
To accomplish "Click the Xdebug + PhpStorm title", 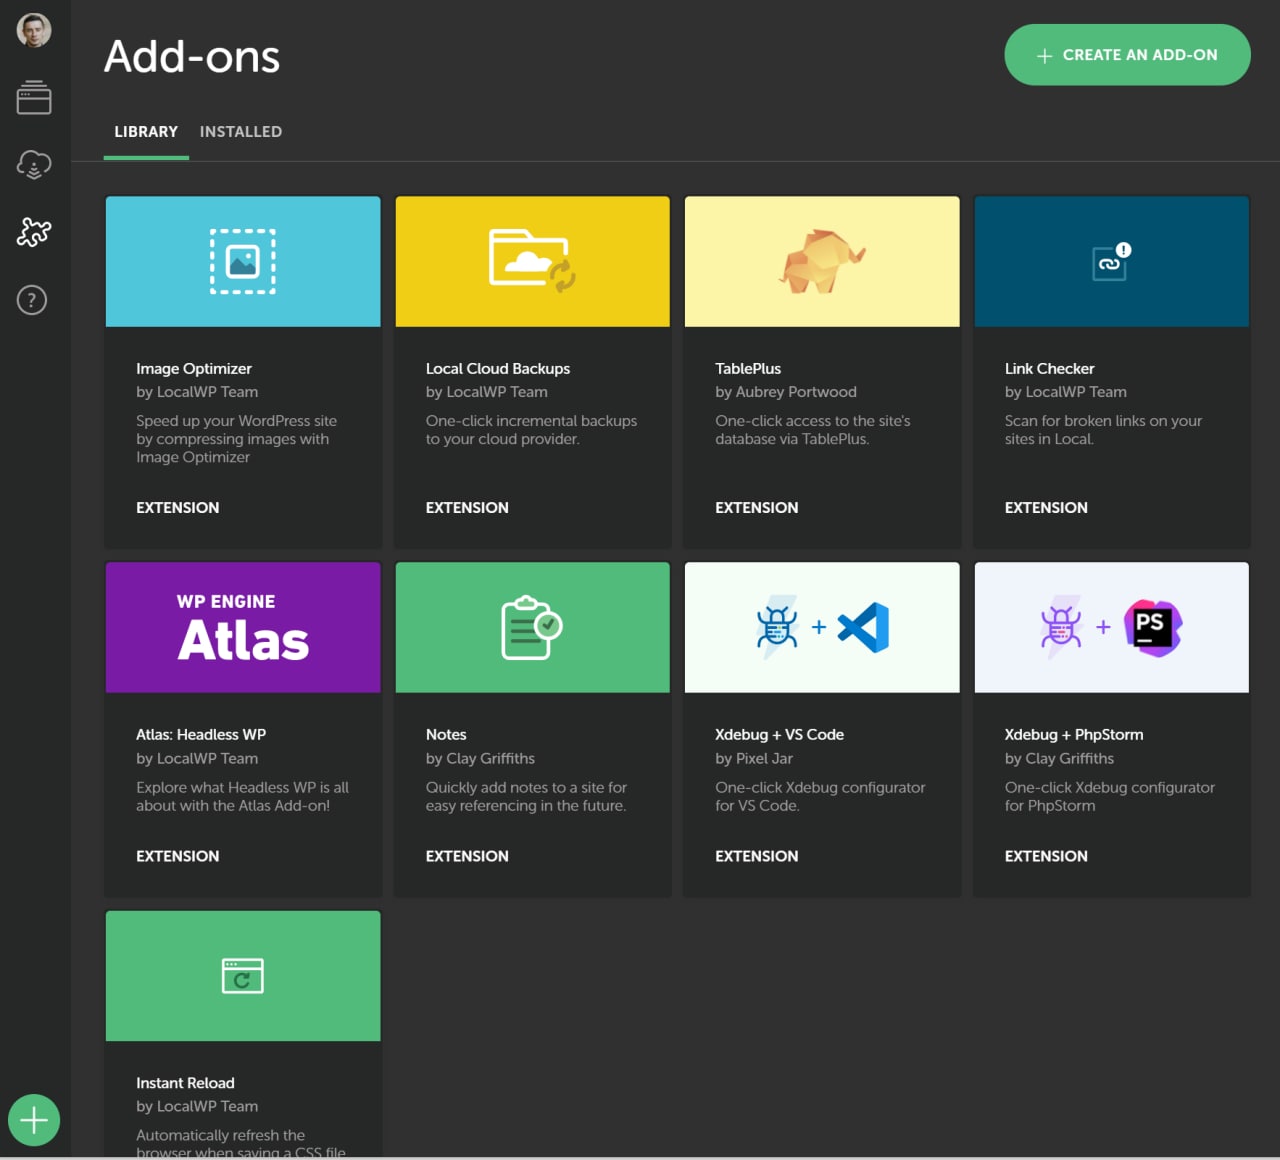I will (x=1074, y=735).
